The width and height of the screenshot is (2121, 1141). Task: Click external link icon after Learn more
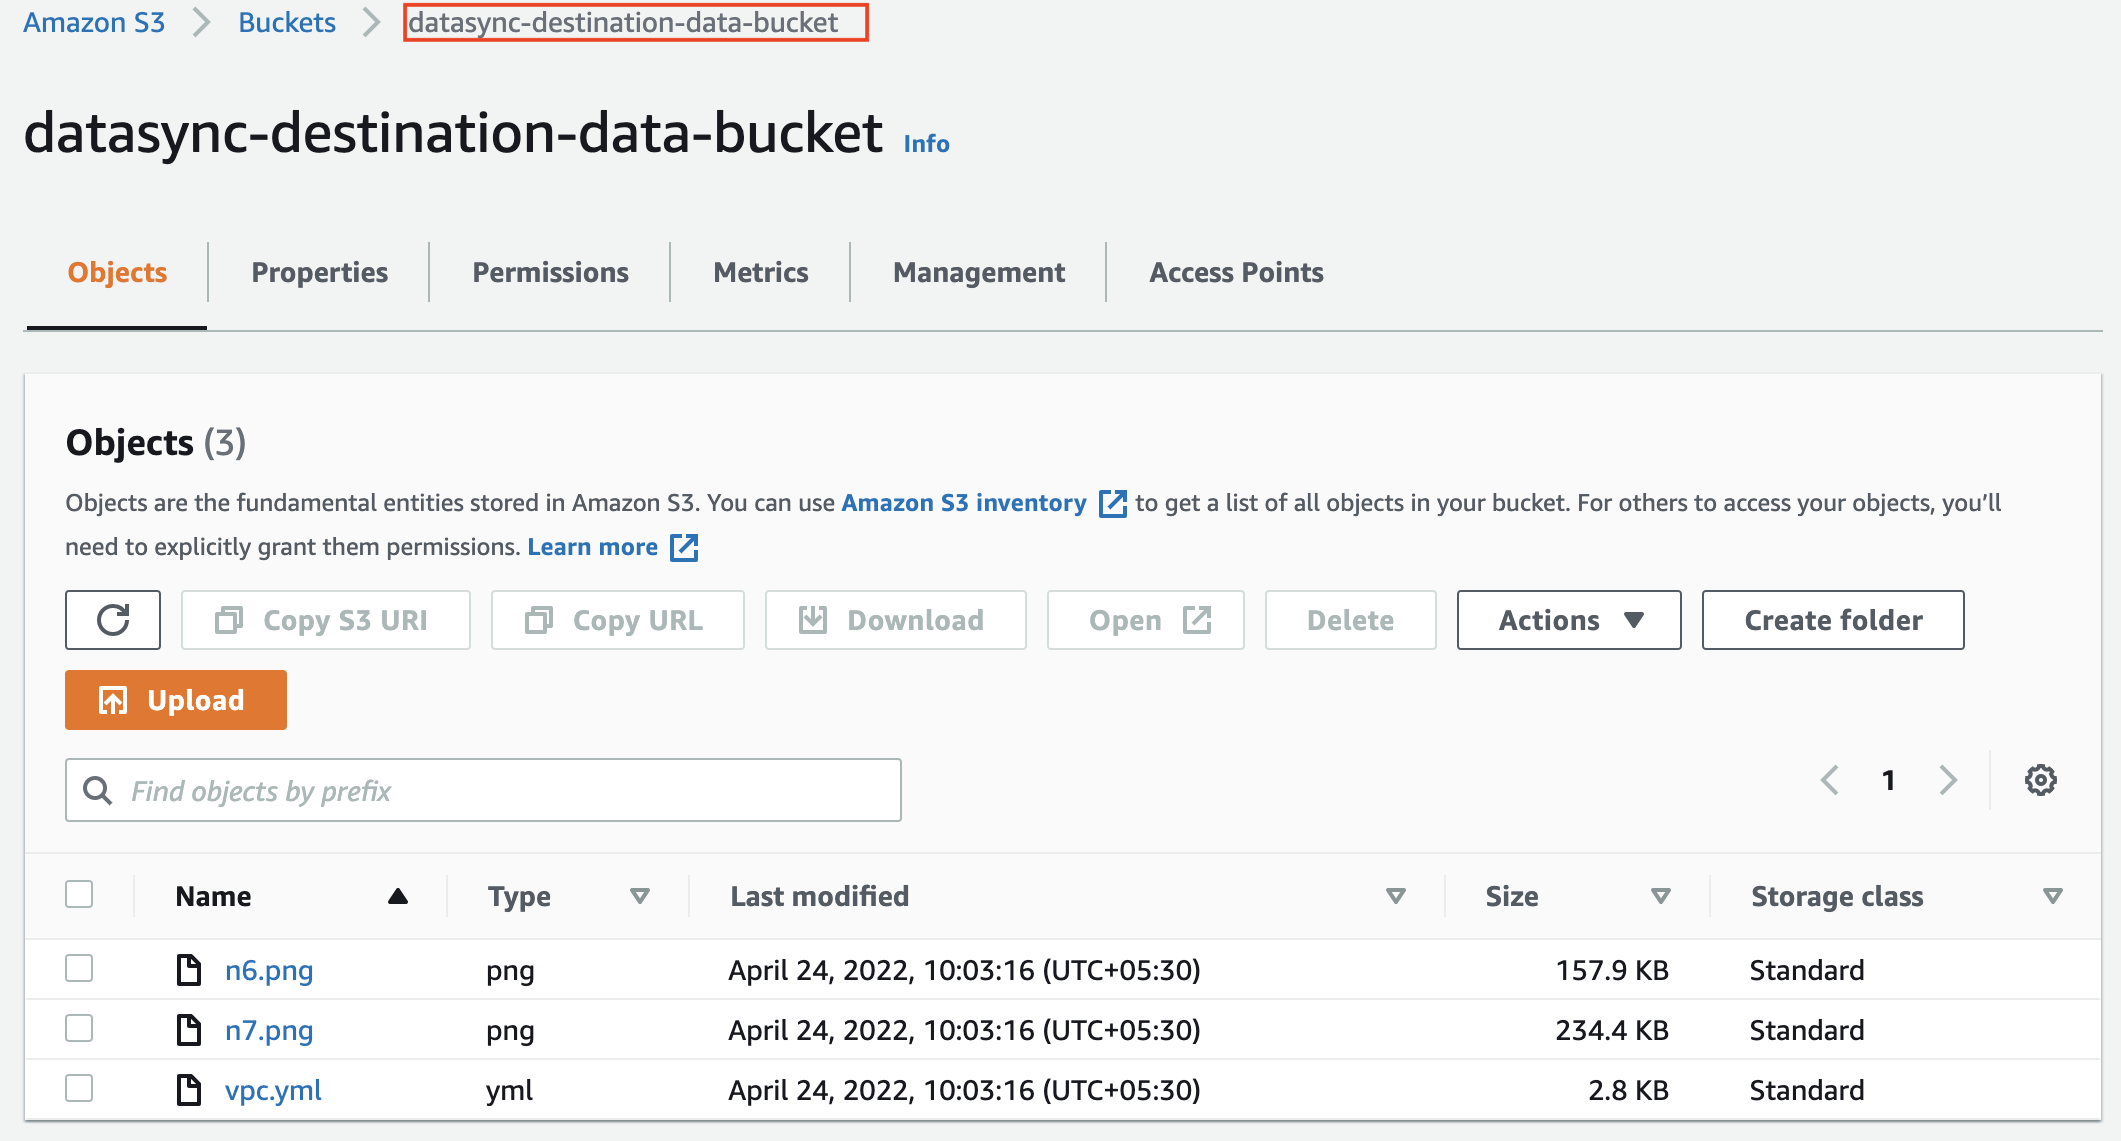pyautogui.click(x=684, y=547)
